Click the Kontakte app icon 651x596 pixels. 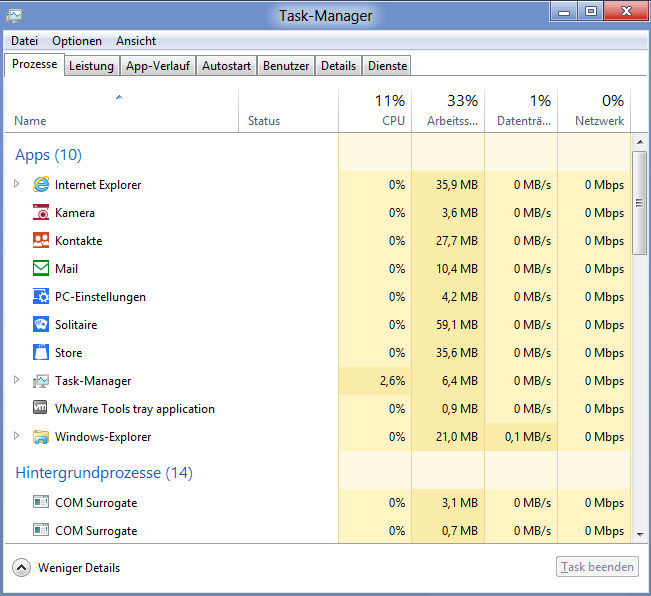(41, 240)
